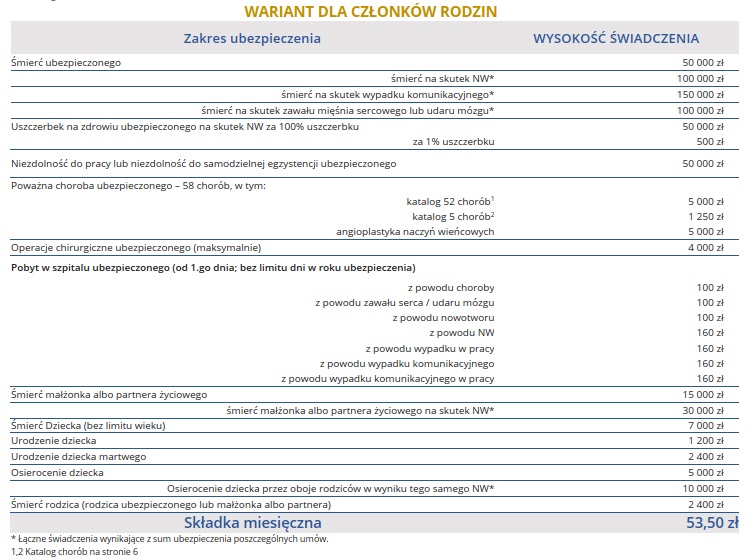Click the footnote '* Łączne świadczenia wynikające...'
Image resolution: width=753 pixels, height=560 pixels.
coord(170,539)
